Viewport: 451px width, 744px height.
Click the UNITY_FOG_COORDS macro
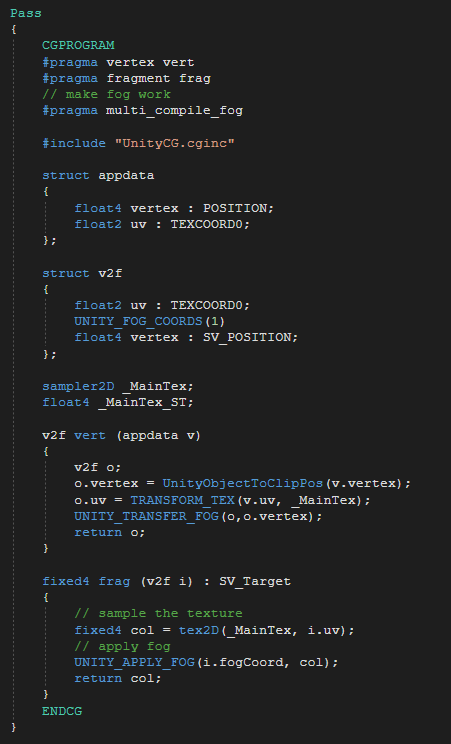point(138,321)
